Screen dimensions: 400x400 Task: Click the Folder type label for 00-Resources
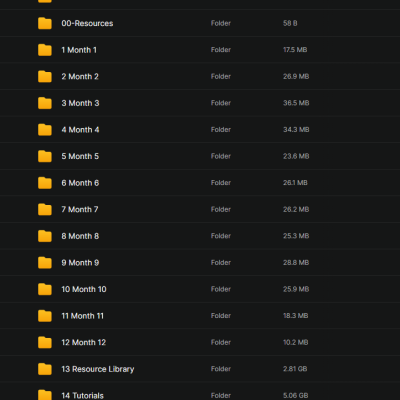coord(221,23)
